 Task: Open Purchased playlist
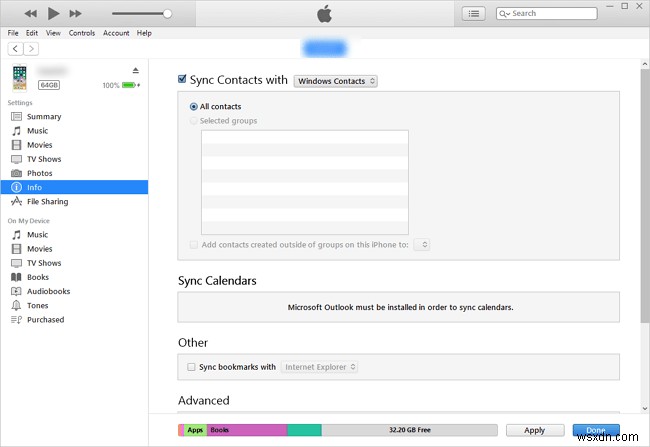tap(74, 320)
